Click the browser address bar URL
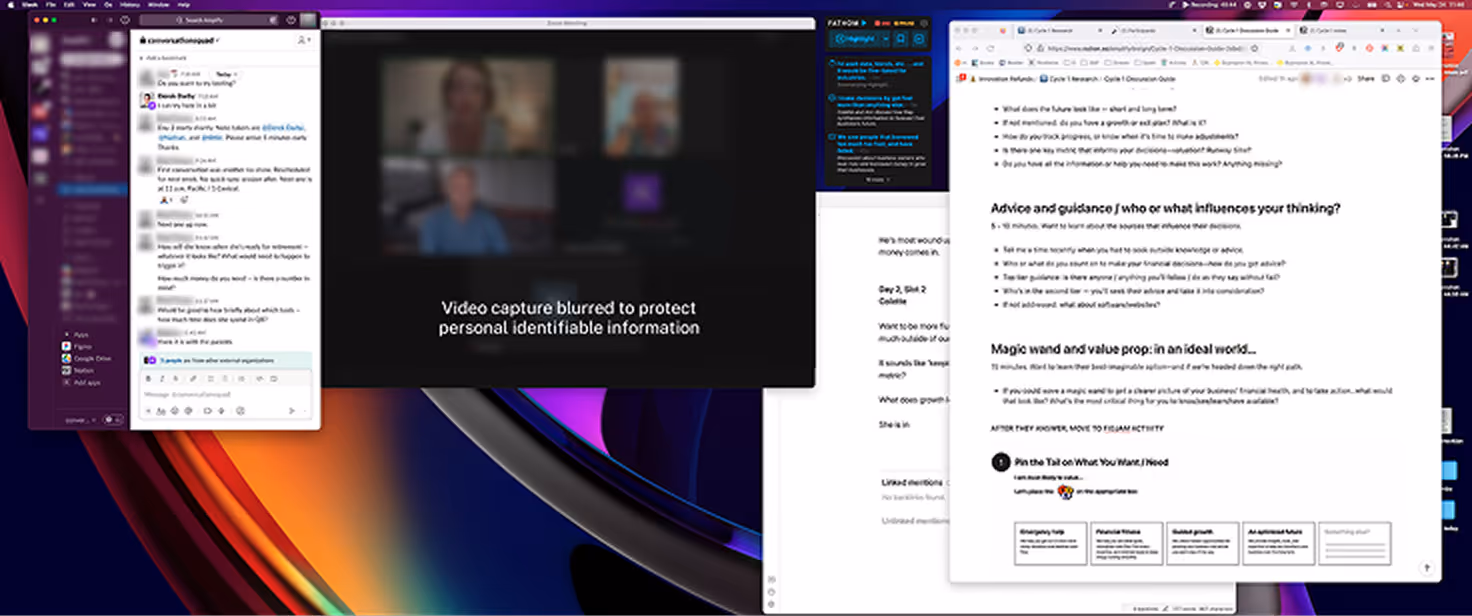The width and height of the screenshot is (1472, 616). 1143,48
